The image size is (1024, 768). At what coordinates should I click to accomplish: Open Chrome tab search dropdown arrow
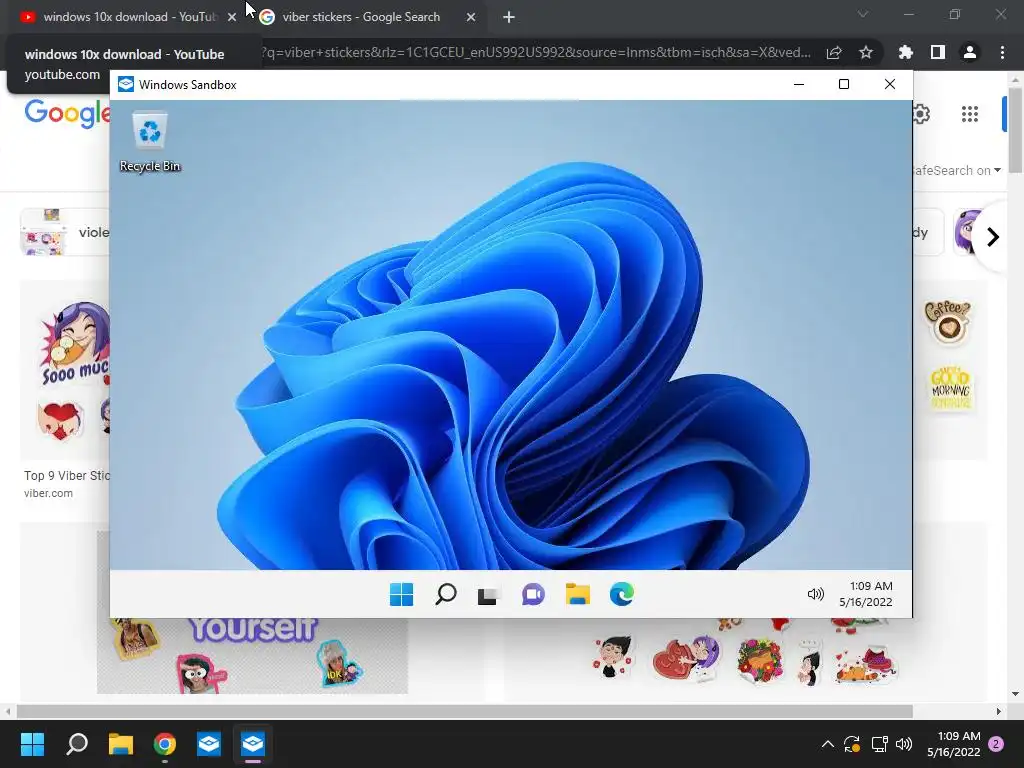pyautogui.click(x=863, y=14)
